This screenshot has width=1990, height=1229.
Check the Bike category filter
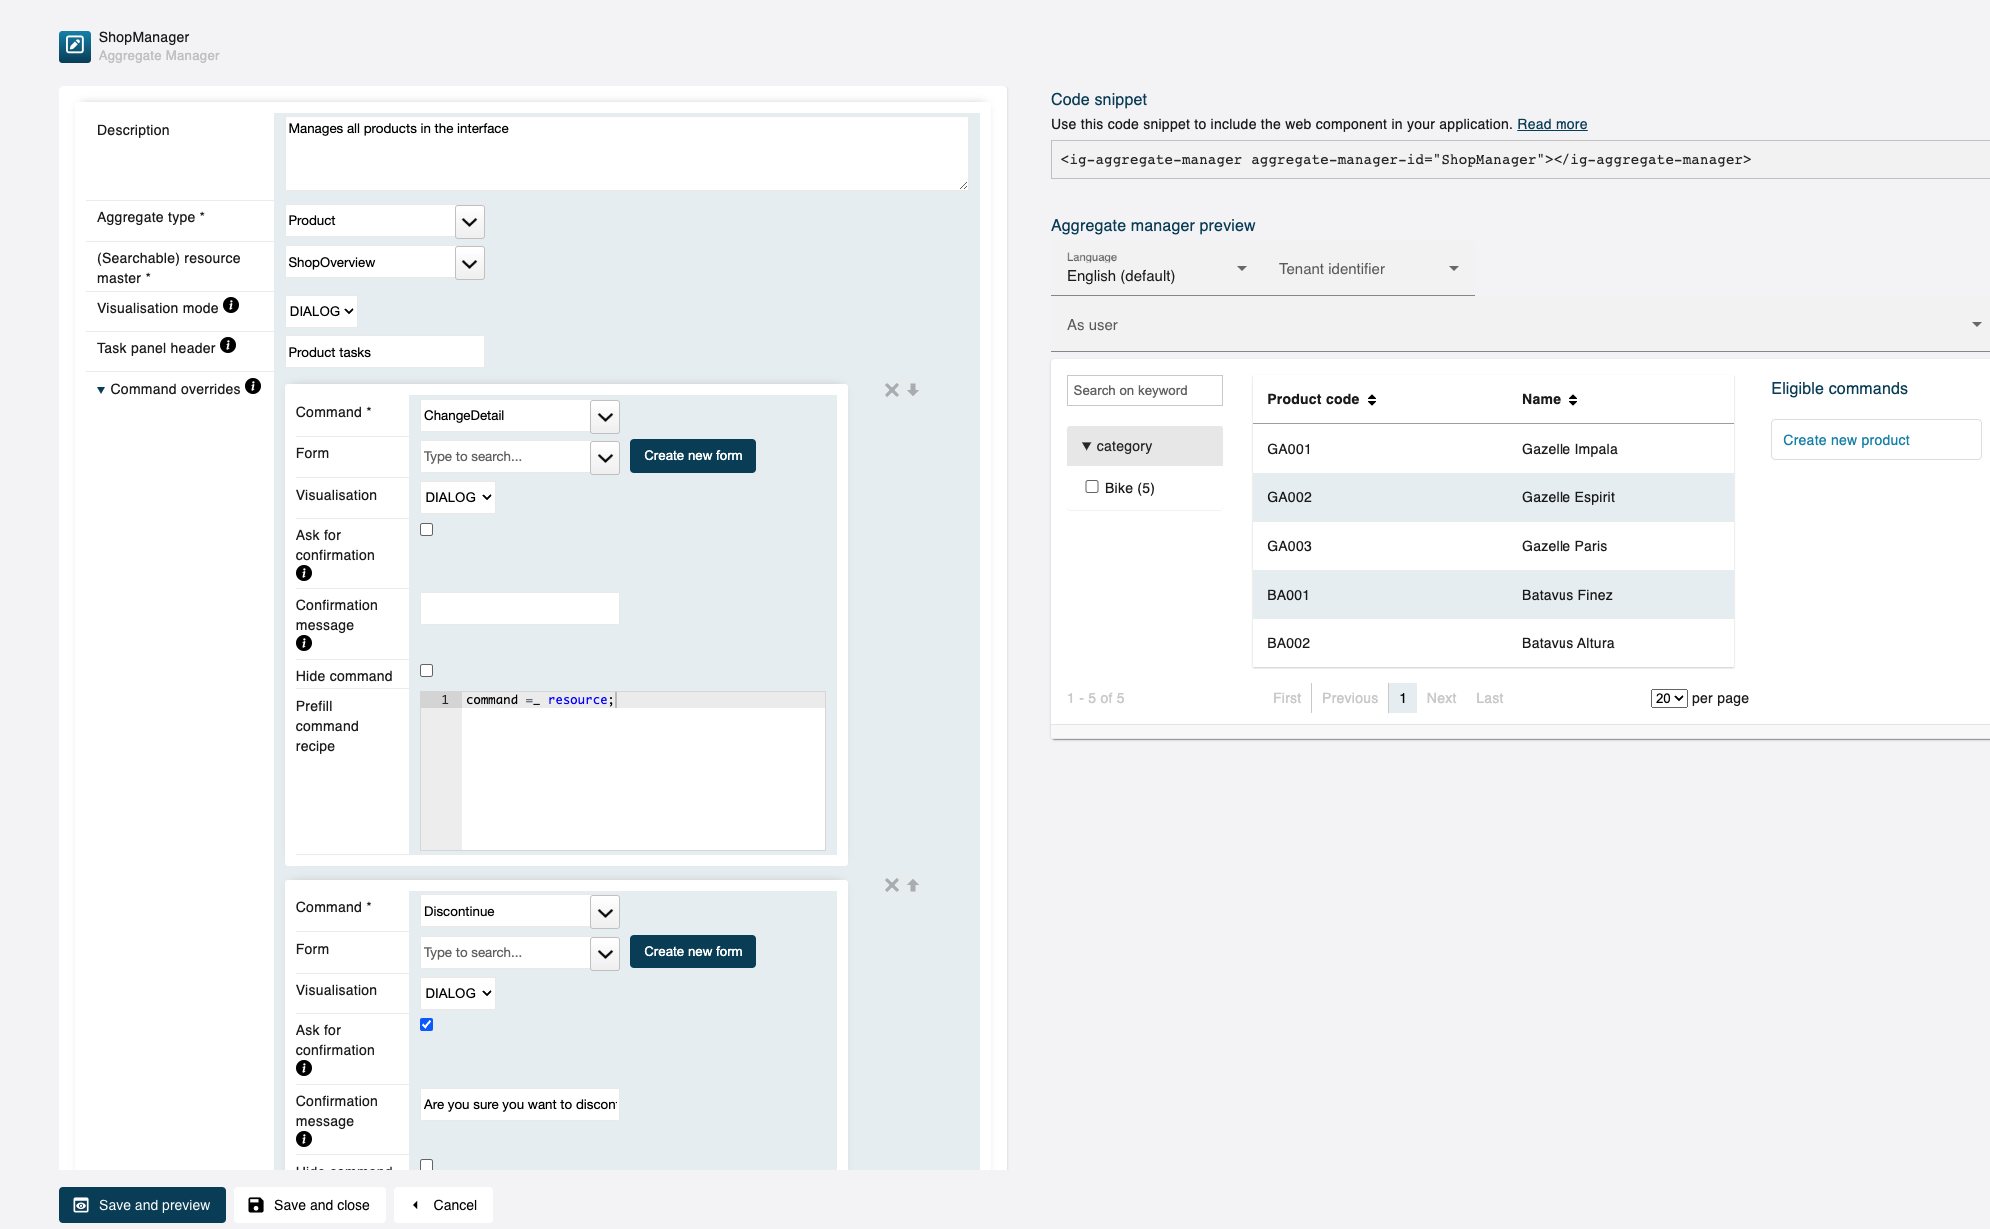1092,486
